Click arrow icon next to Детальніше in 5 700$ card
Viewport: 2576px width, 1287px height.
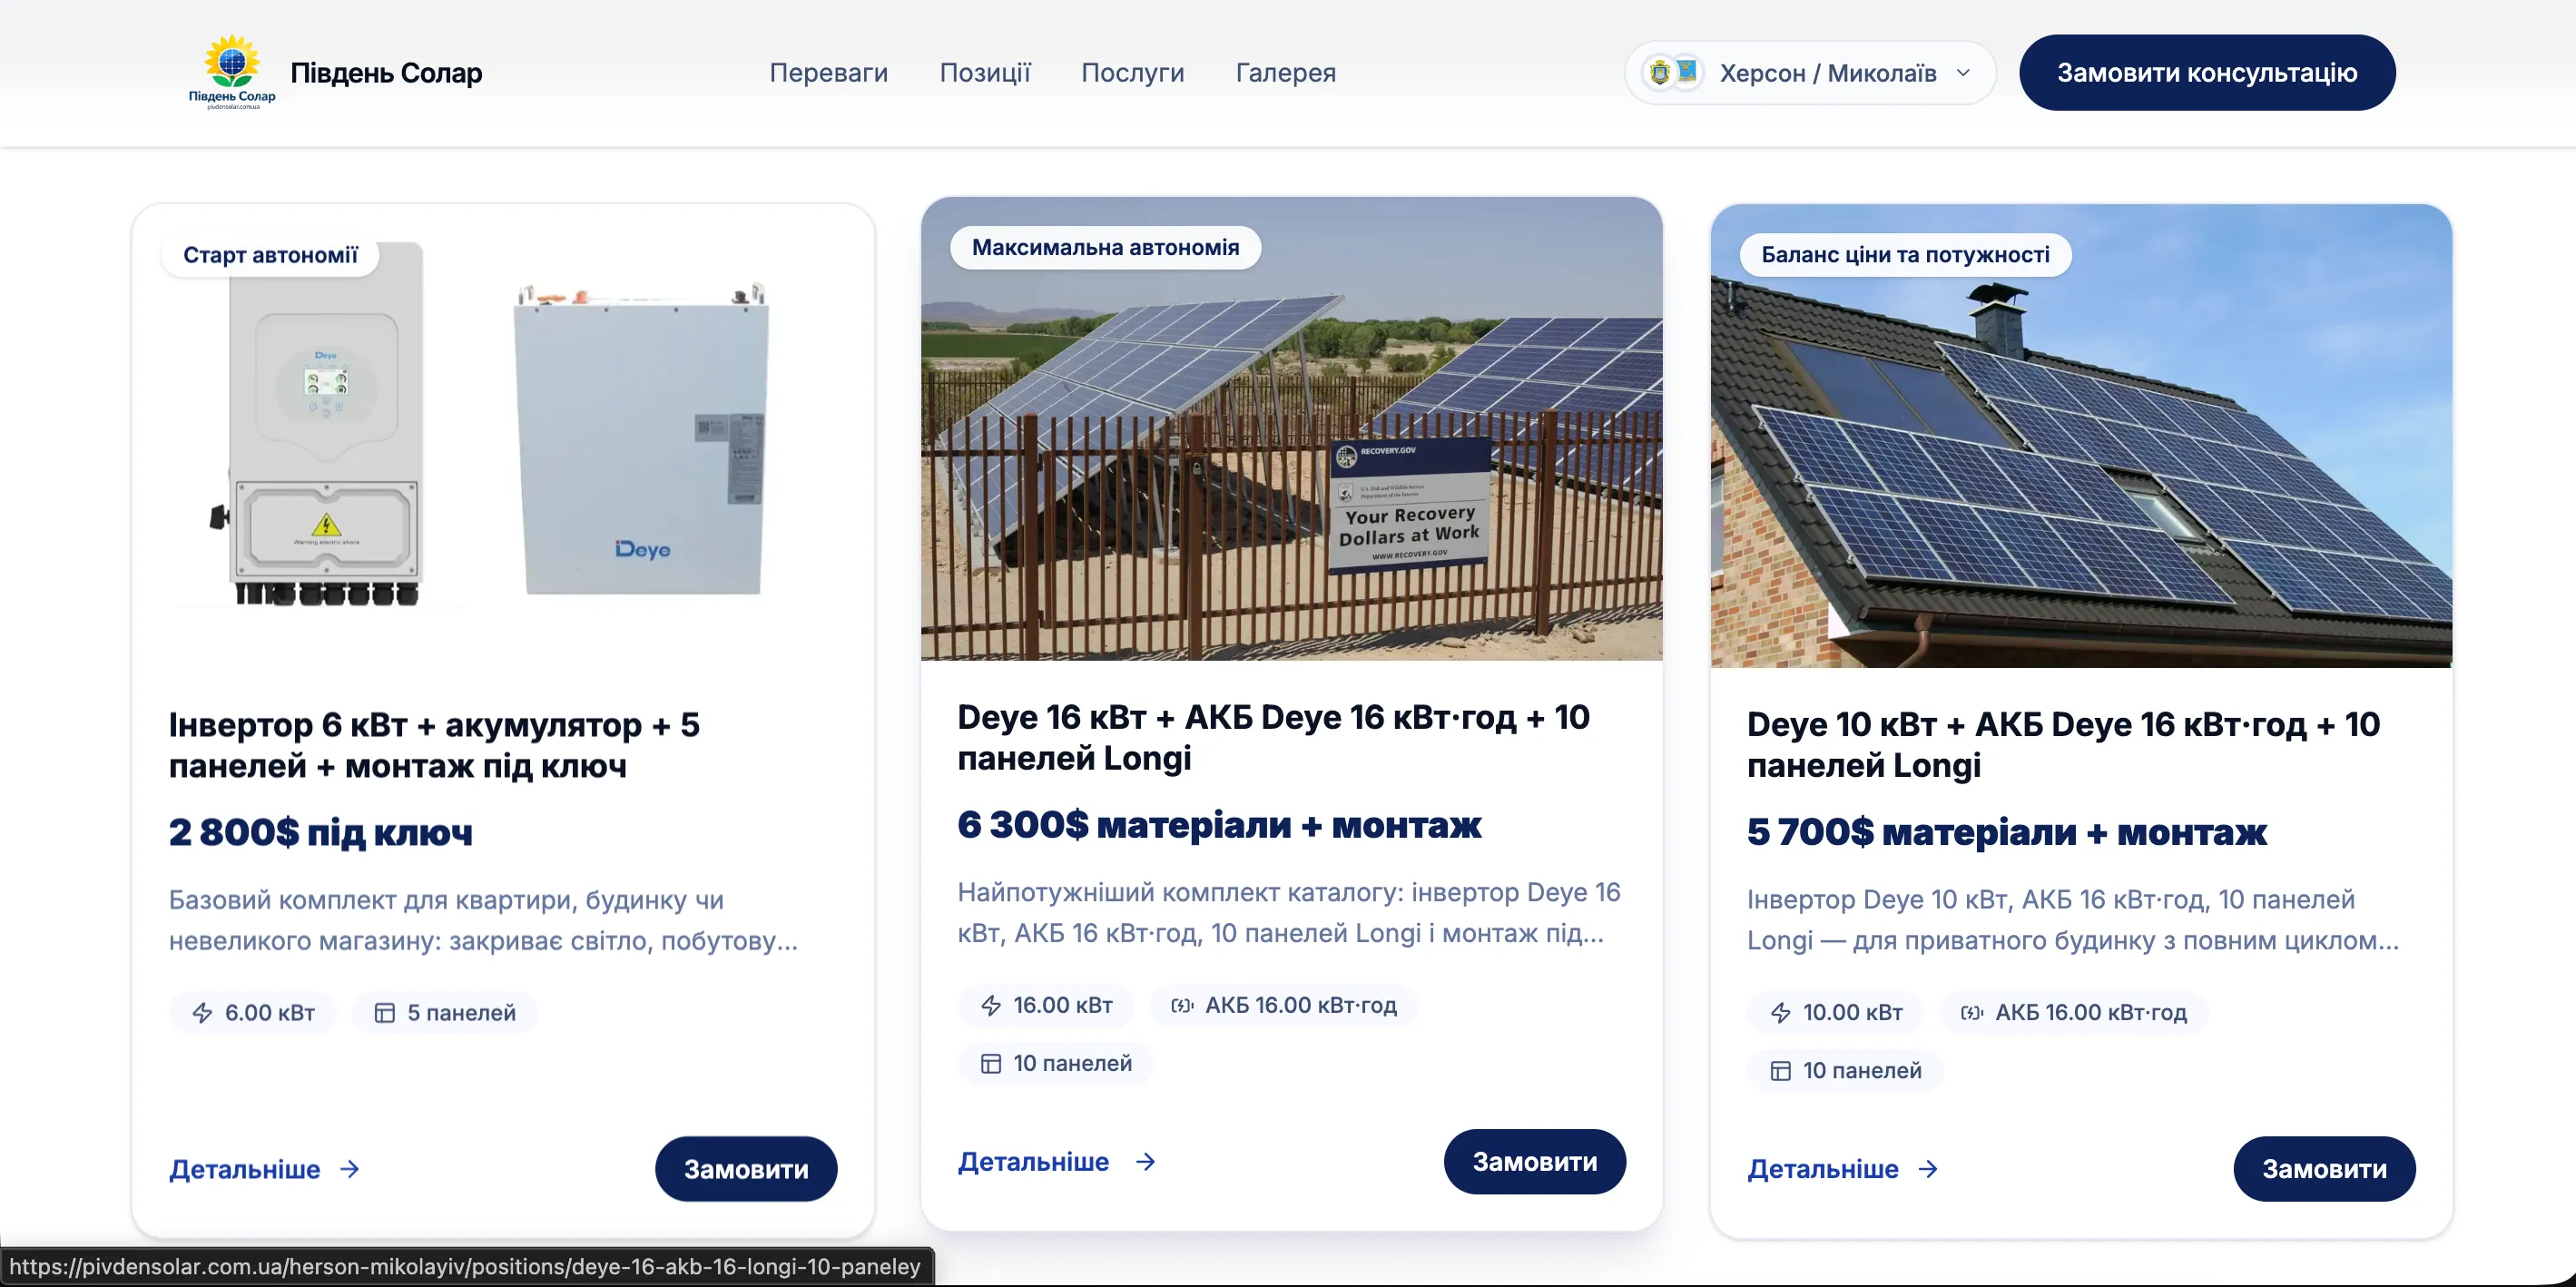[1929, 1169]
